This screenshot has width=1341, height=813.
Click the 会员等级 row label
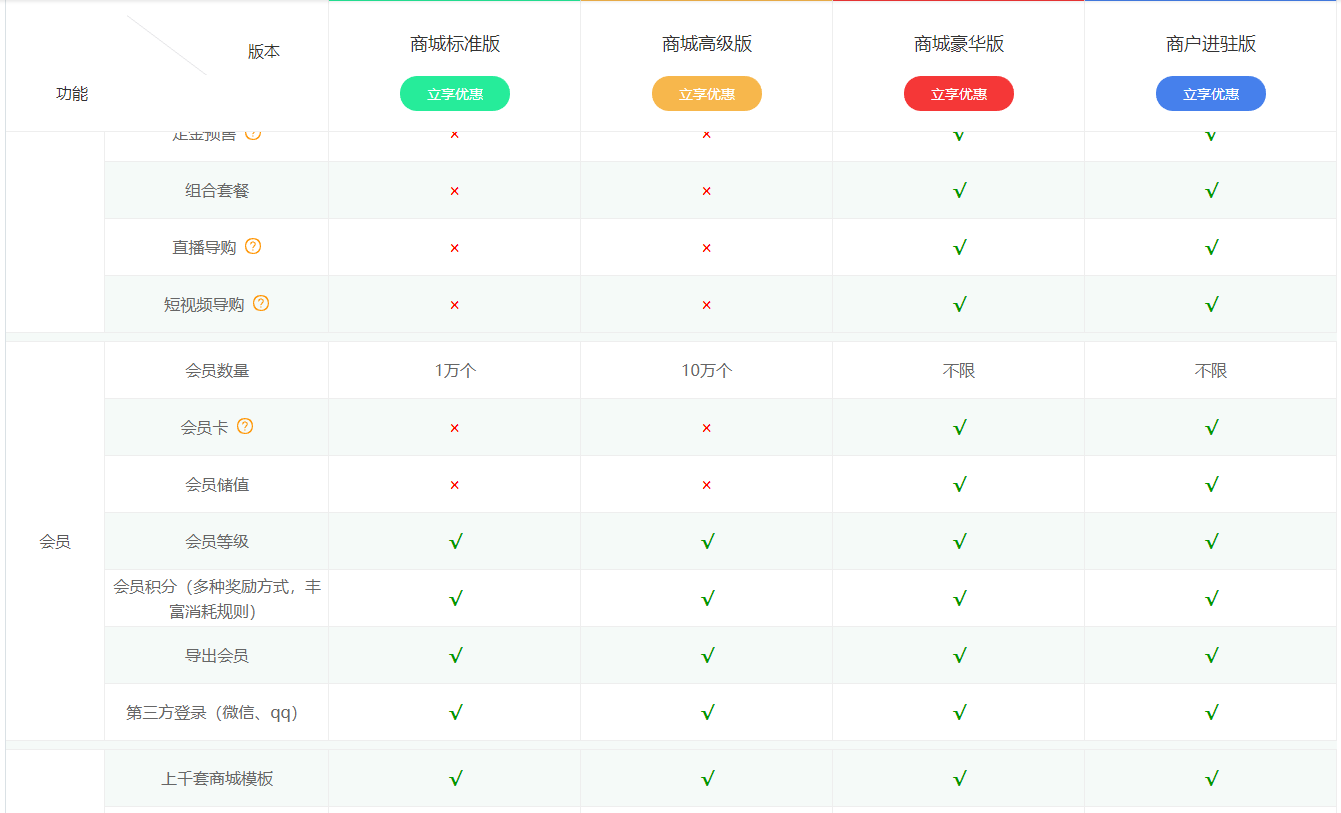[217, 542]
